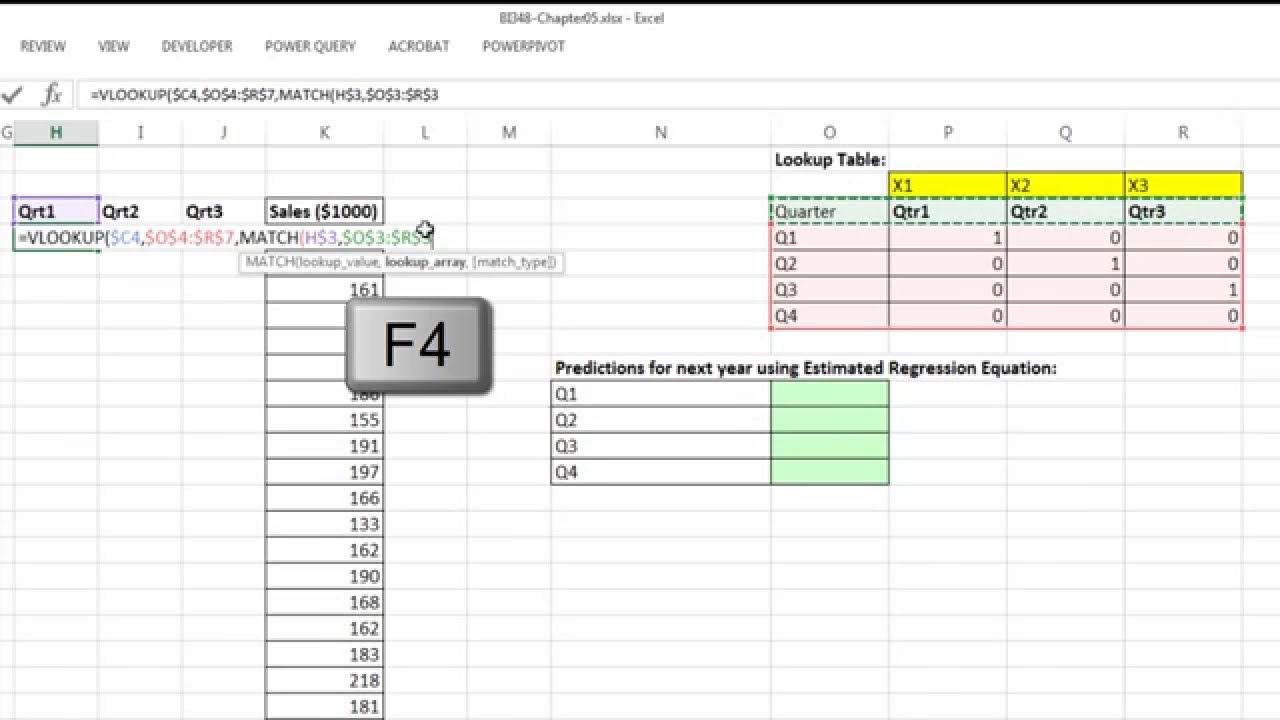The image size is (1280, 720).
Task: Select the green cell beside predictions Q2
Action: coord(830,420)
